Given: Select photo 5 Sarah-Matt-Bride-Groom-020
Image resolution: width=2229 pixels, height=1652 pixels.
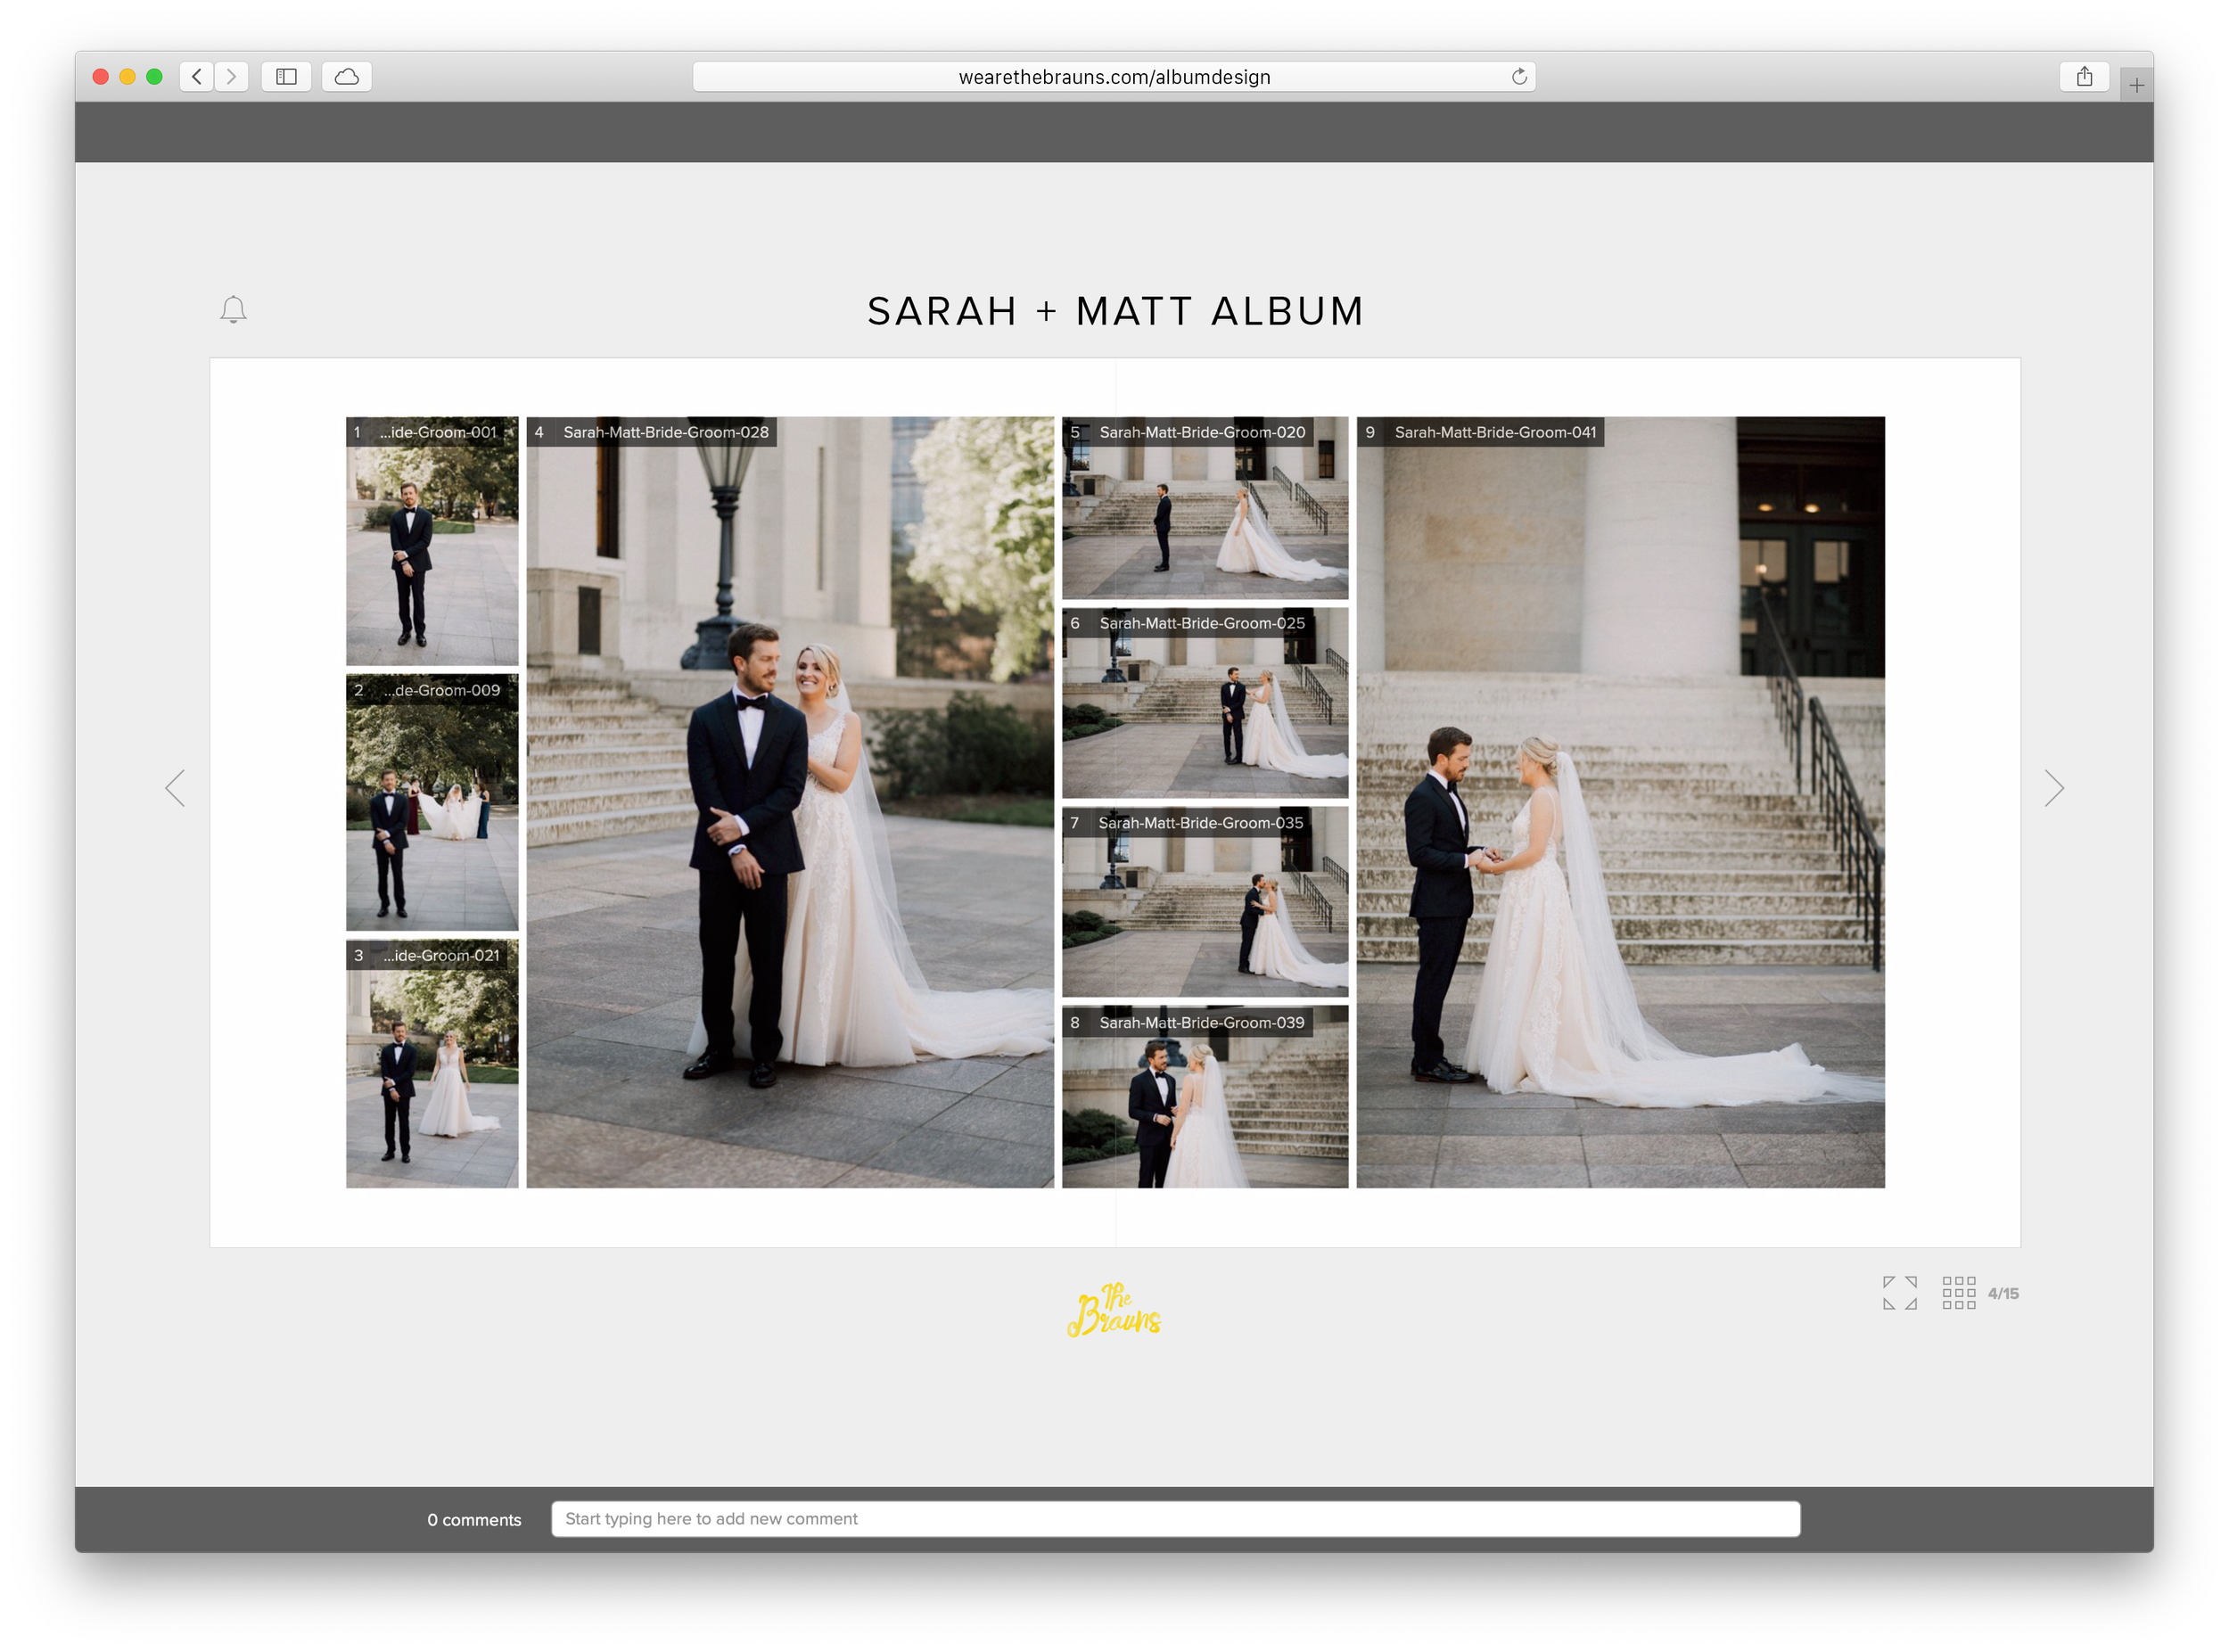Looking at the screenshot, I should pos(1204,520).
